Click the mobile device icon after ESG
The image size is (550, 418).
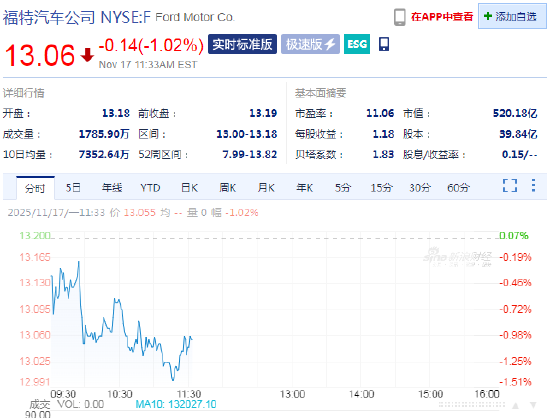click(384, 44)
